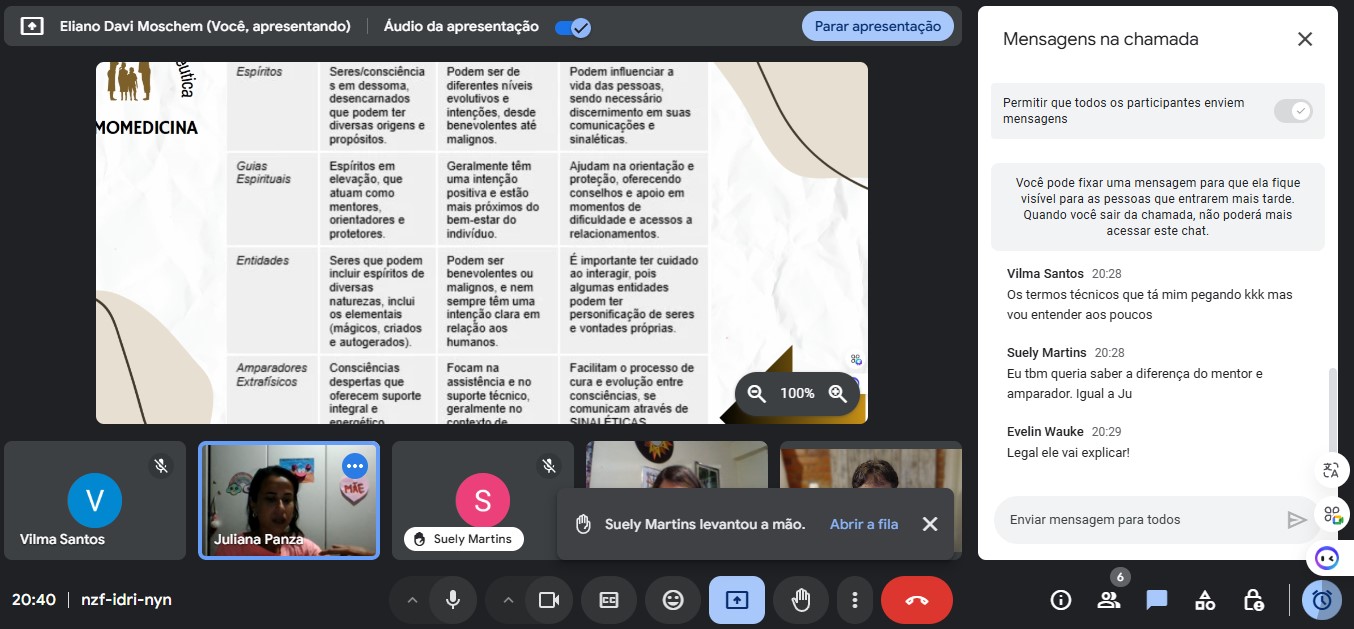Toggle the screen presentation button
Viewport: 1354px width, 629px height.
coord(736,600)
